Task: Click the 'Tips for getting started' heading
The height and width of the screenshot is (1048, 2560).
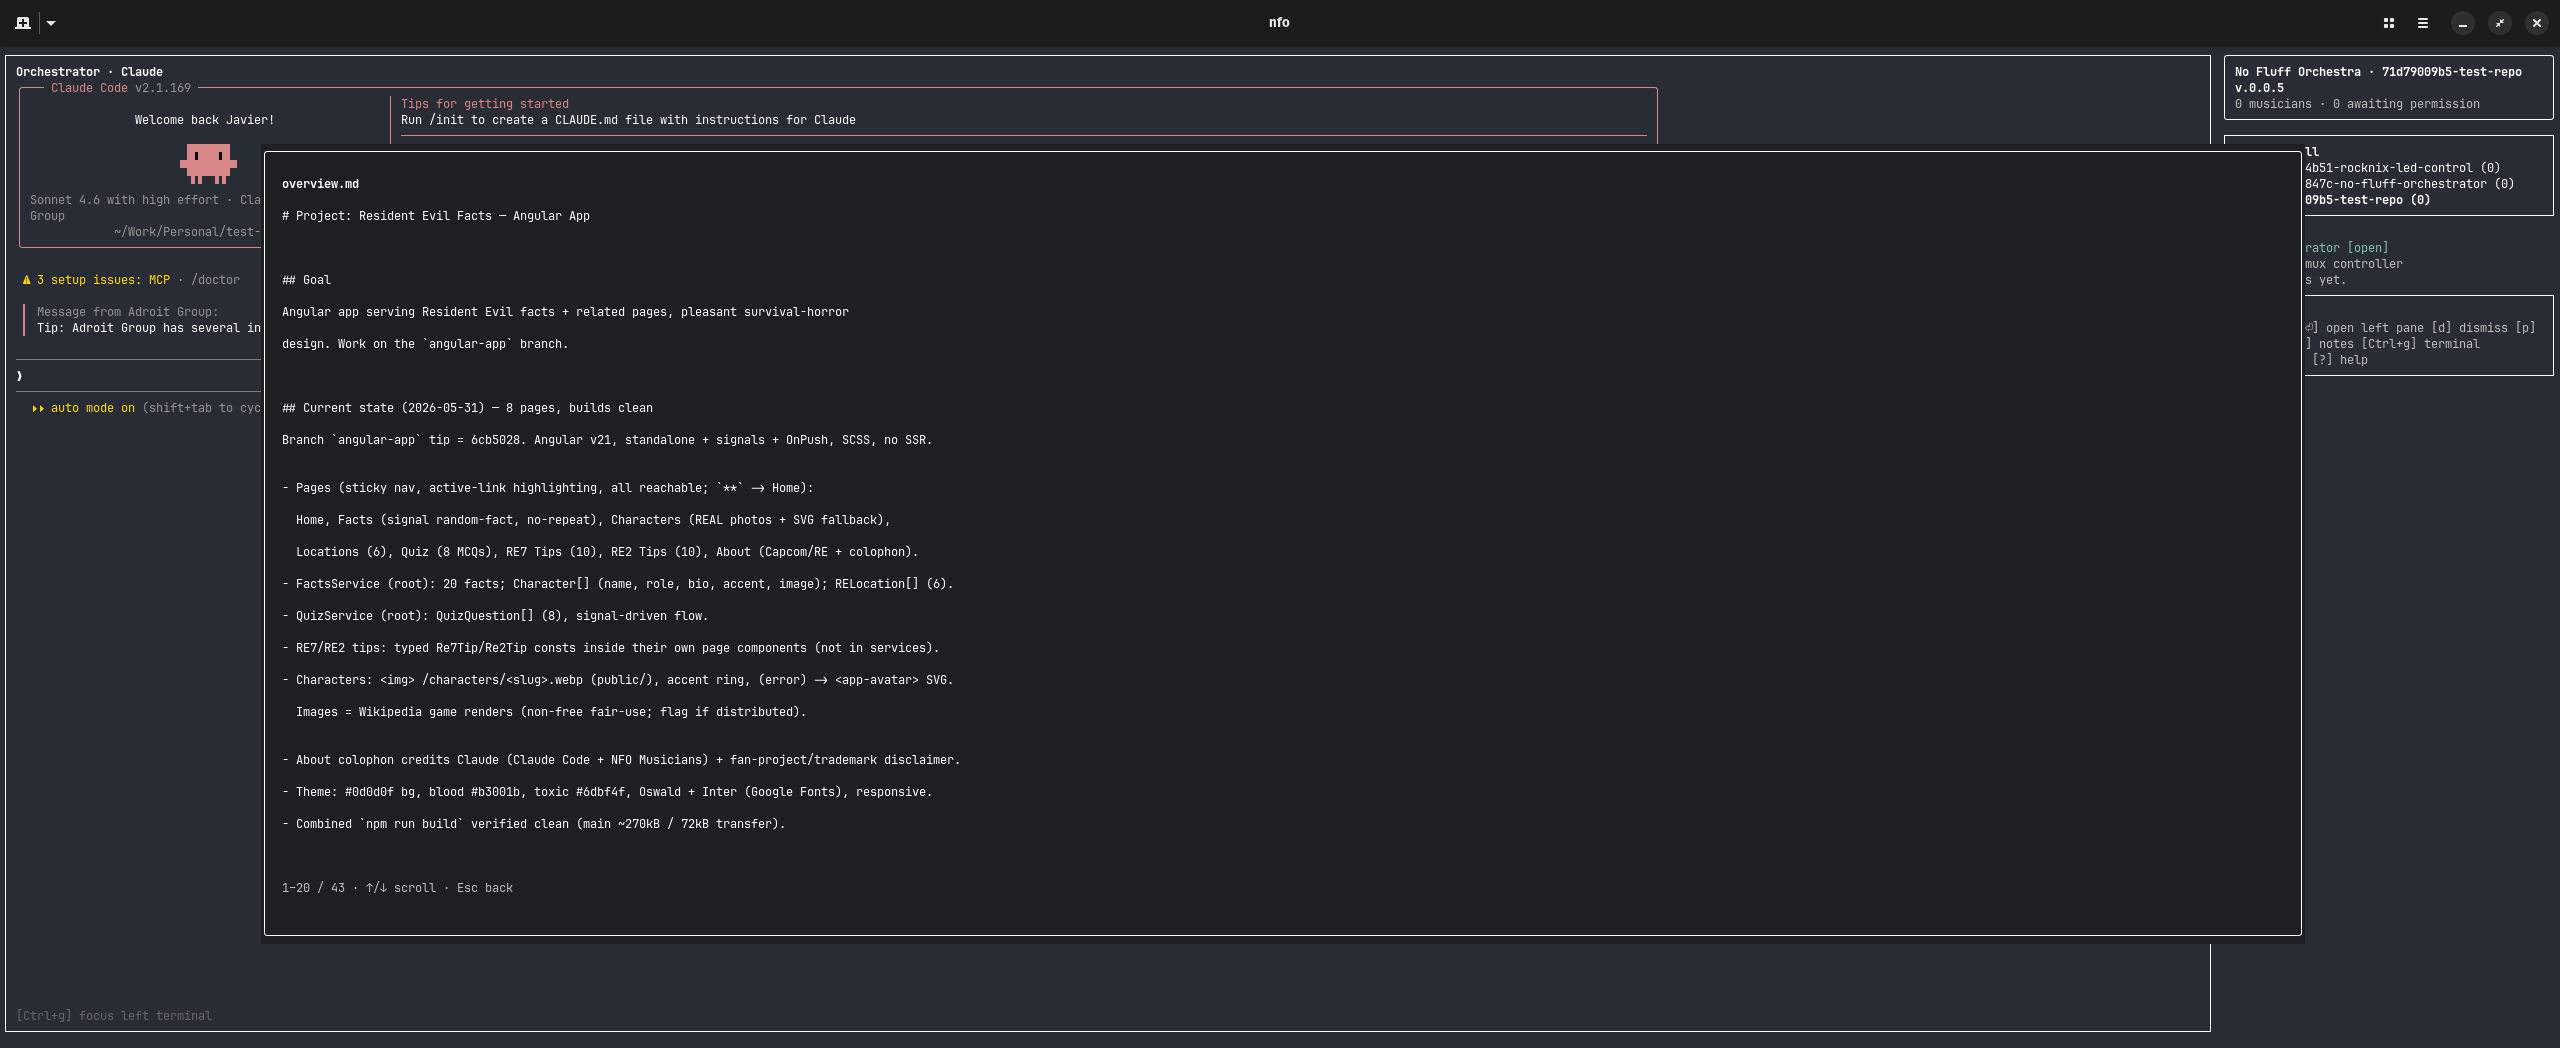Action: pyautogui.click(x=485, y=104)
